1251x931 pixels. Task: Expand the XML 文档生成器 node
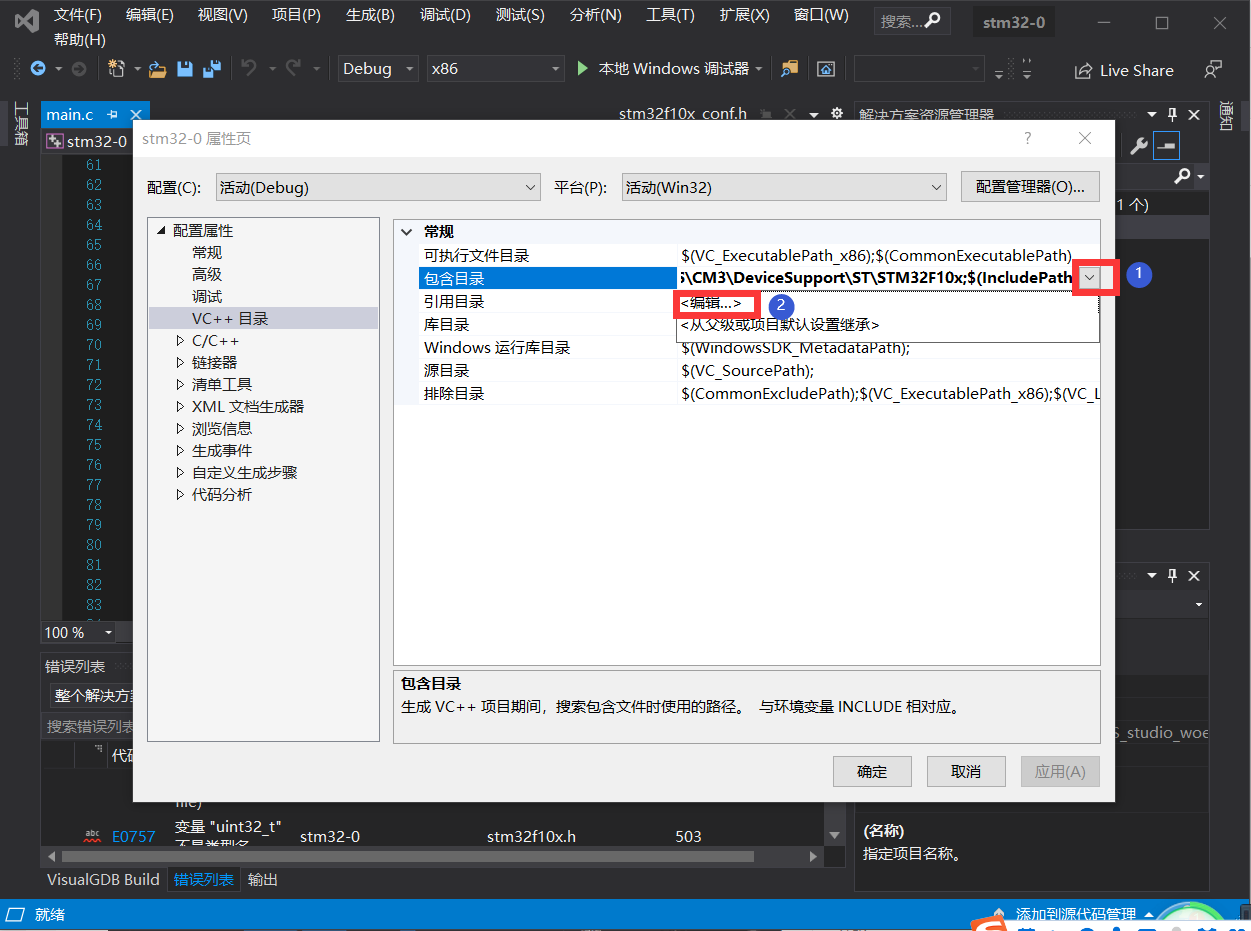click(180, 407)
